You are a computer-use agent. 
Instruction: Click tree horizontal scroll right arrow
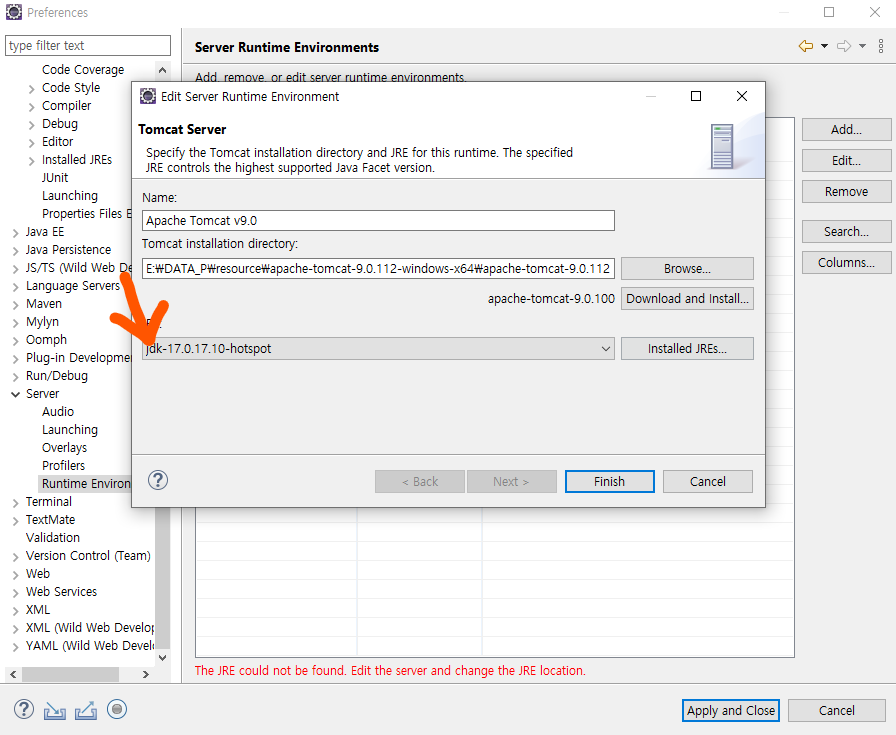(x=146, y=674)
